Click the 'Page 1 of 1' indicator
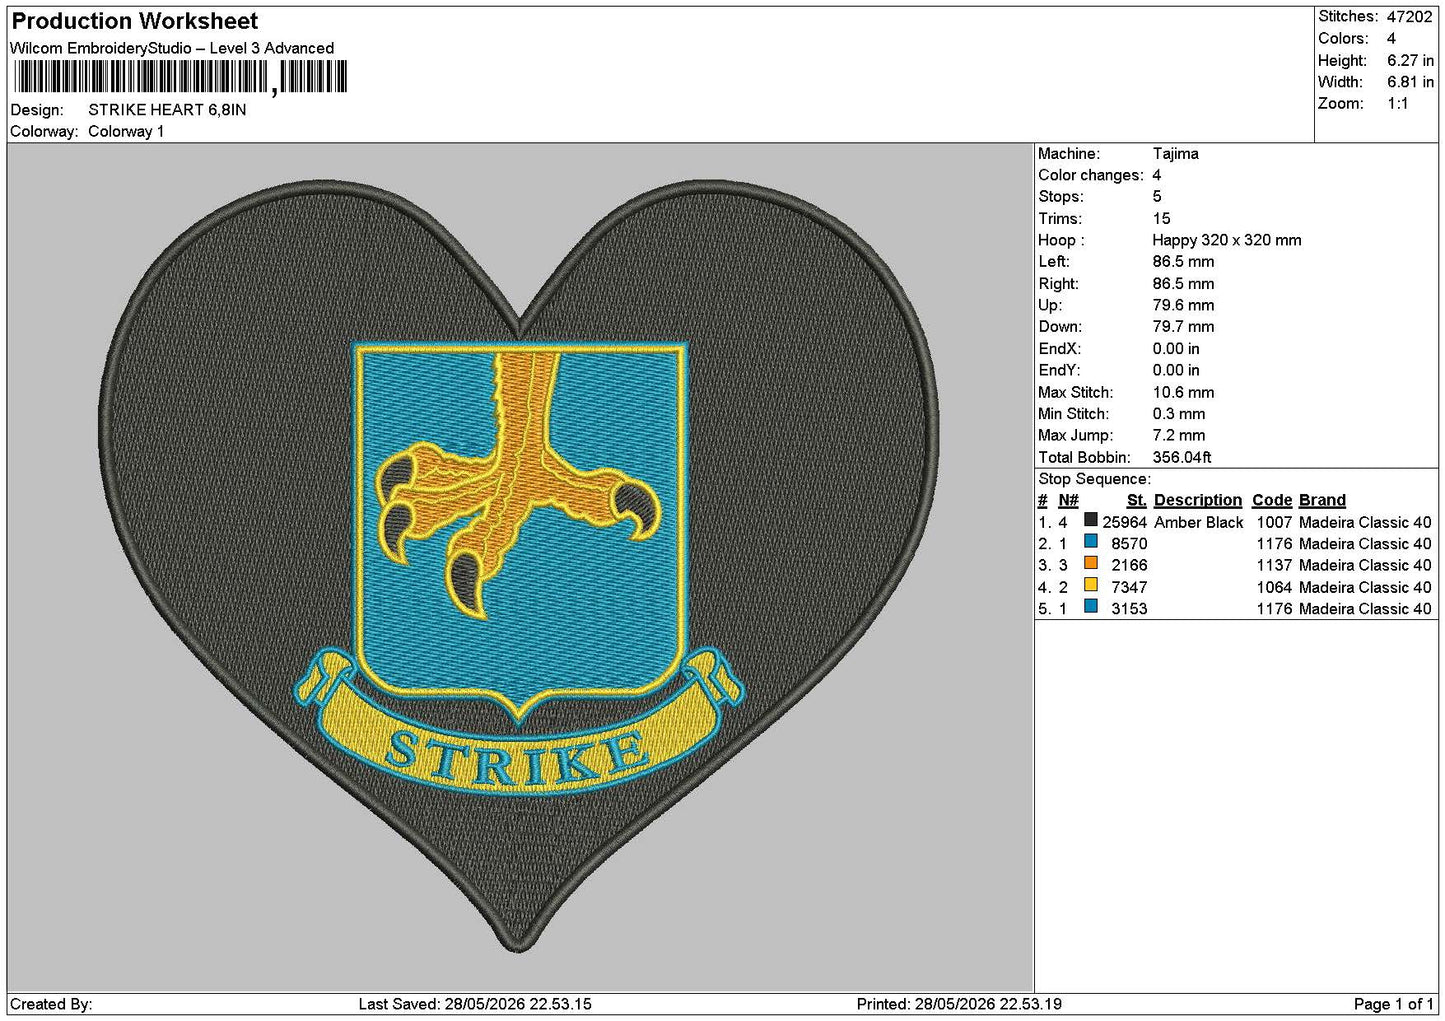The height and width of the screenshot is (1021, 1445). tap(1393, 1004)
